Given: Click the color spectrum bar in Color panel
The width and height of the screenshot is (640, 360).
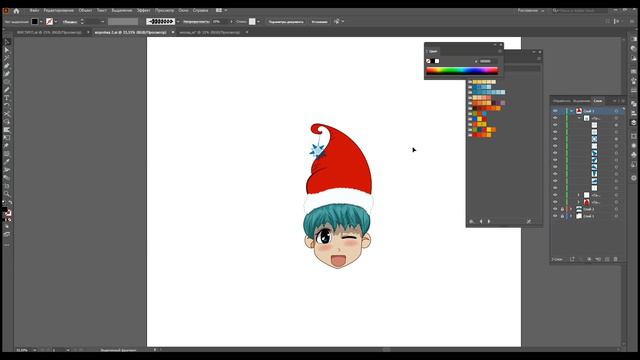Looking at the screenshot, I should click(462, 71).
